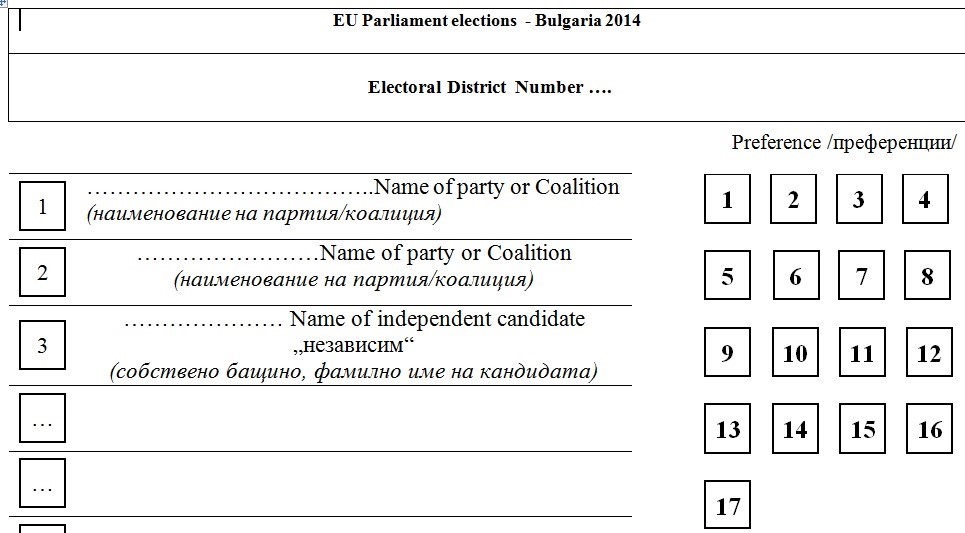Viewport: 965px width, 533px height.
Task: Click the Electoral District Number field
Action: (x=489, y=87)
